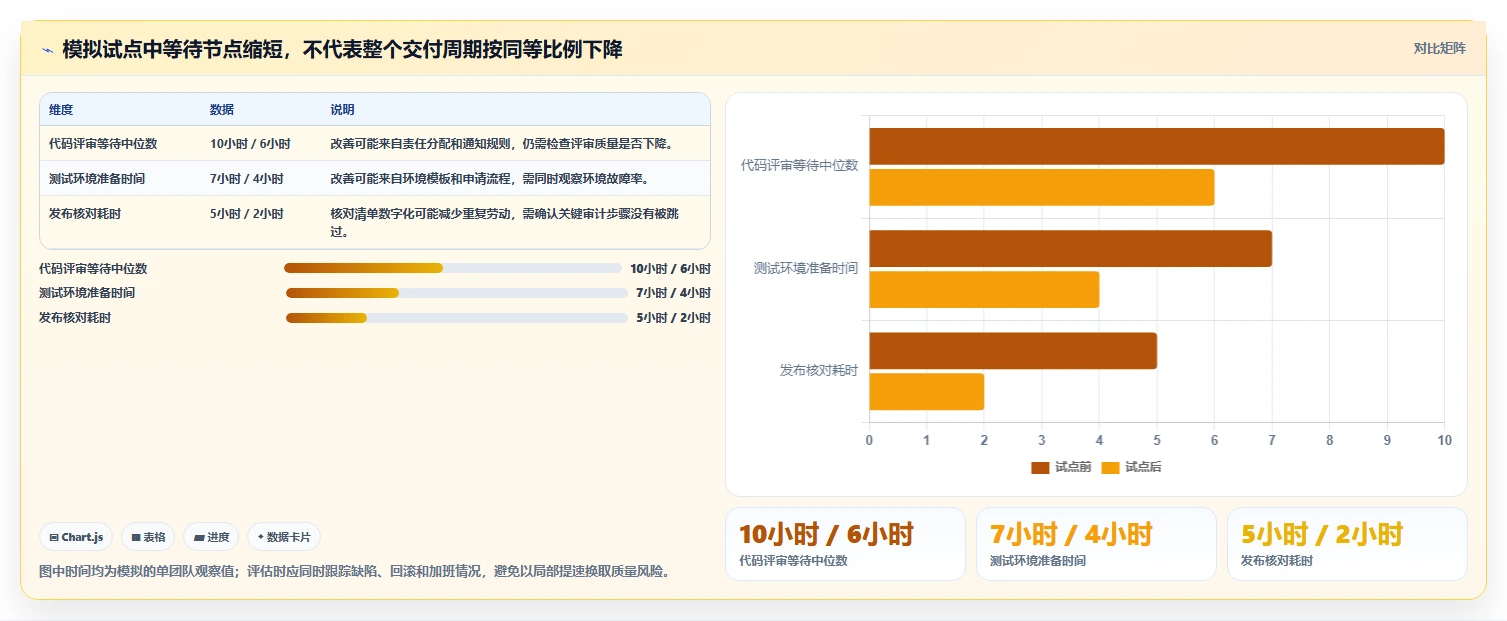Click the 代码评审等待中位数 progress bar
This screenshot has width=1507, height=621.
coord(453,268)
